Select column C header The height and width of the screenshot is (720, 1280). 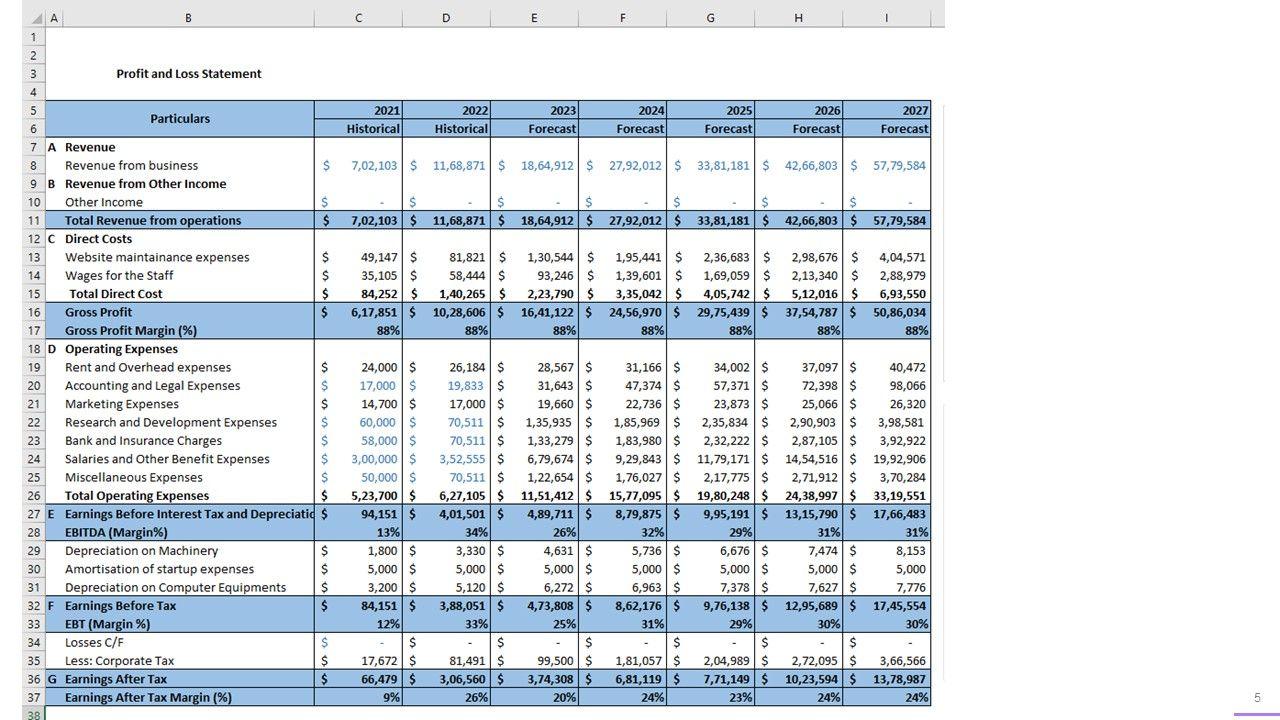pos(358,18)
